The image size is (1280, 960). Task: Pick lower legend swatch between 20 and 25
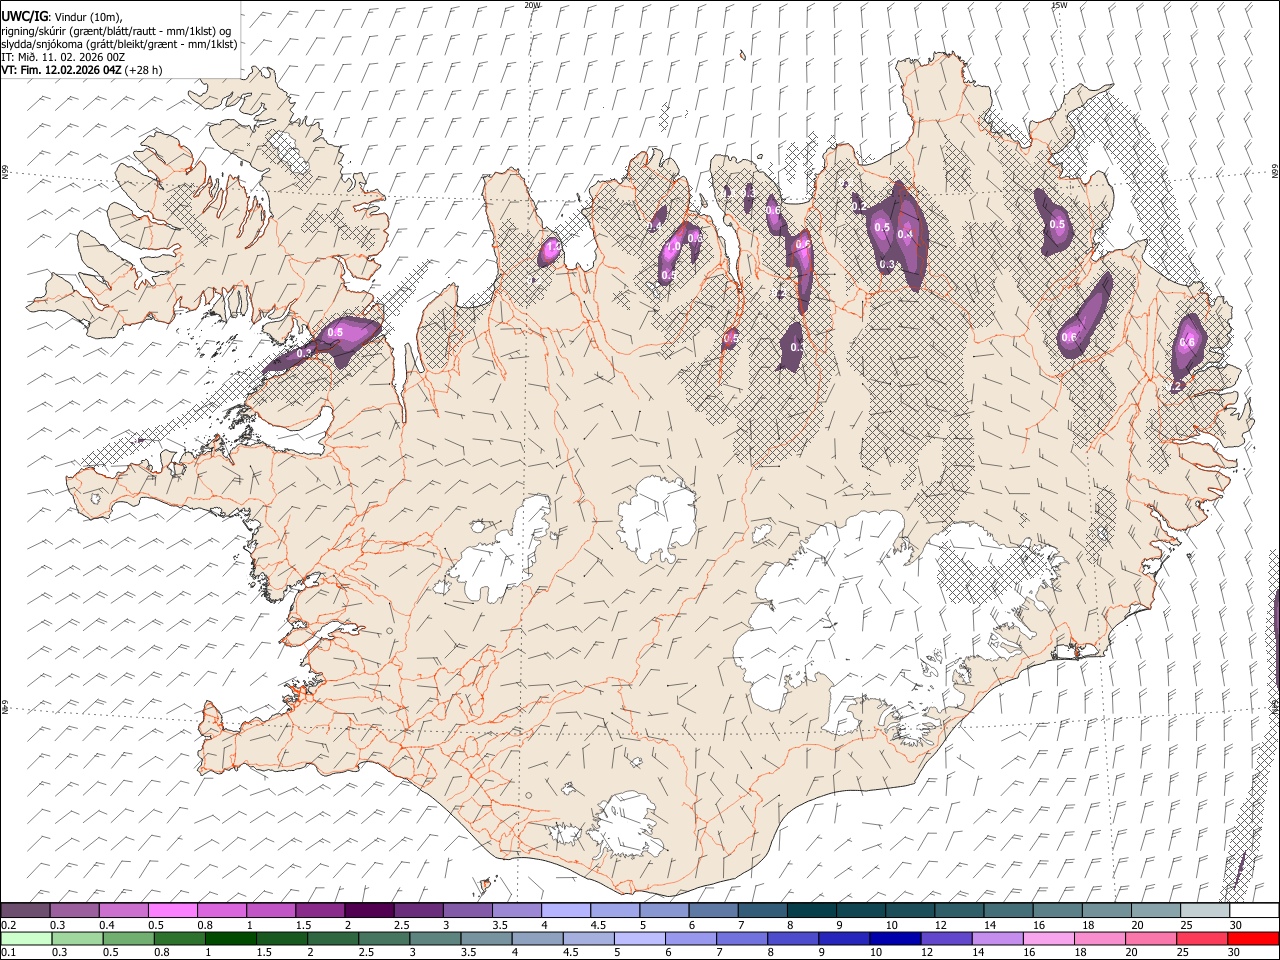[x=1149, y=938]
